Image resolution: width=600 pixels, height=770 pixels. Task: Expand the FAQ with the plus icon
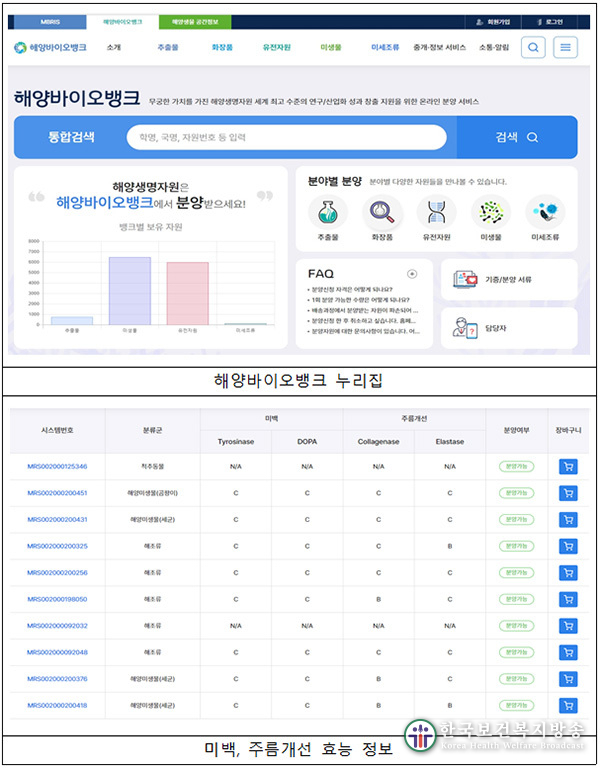412,274
